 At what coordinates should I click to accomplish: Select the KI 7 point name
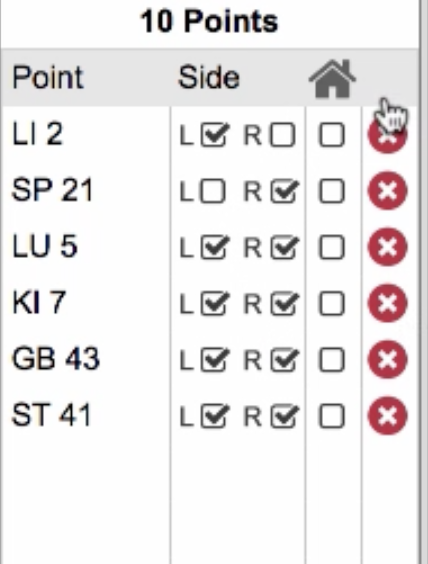[39, 303]
